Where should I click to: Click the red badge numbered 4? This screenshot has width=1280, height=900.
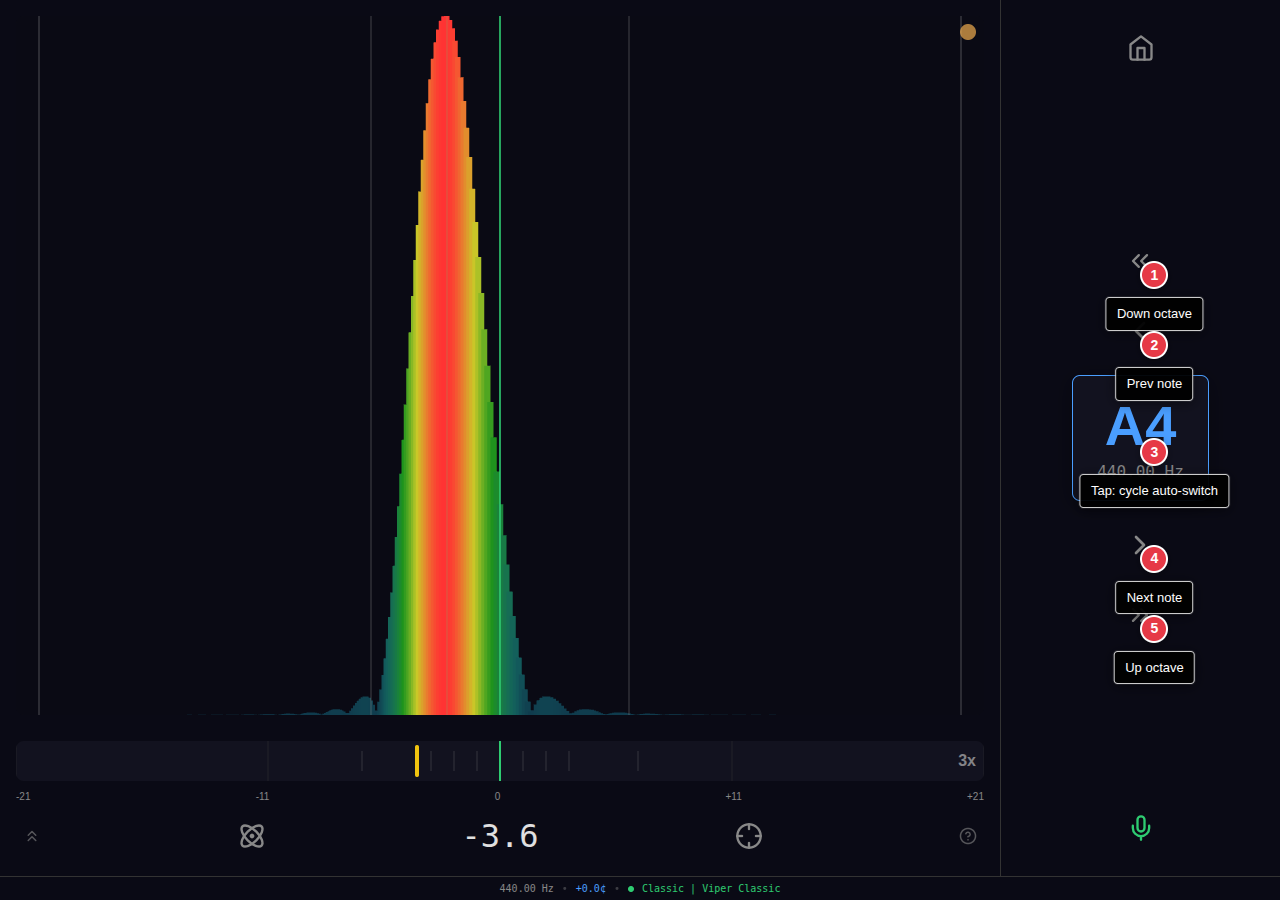(x=1154, y=559)
